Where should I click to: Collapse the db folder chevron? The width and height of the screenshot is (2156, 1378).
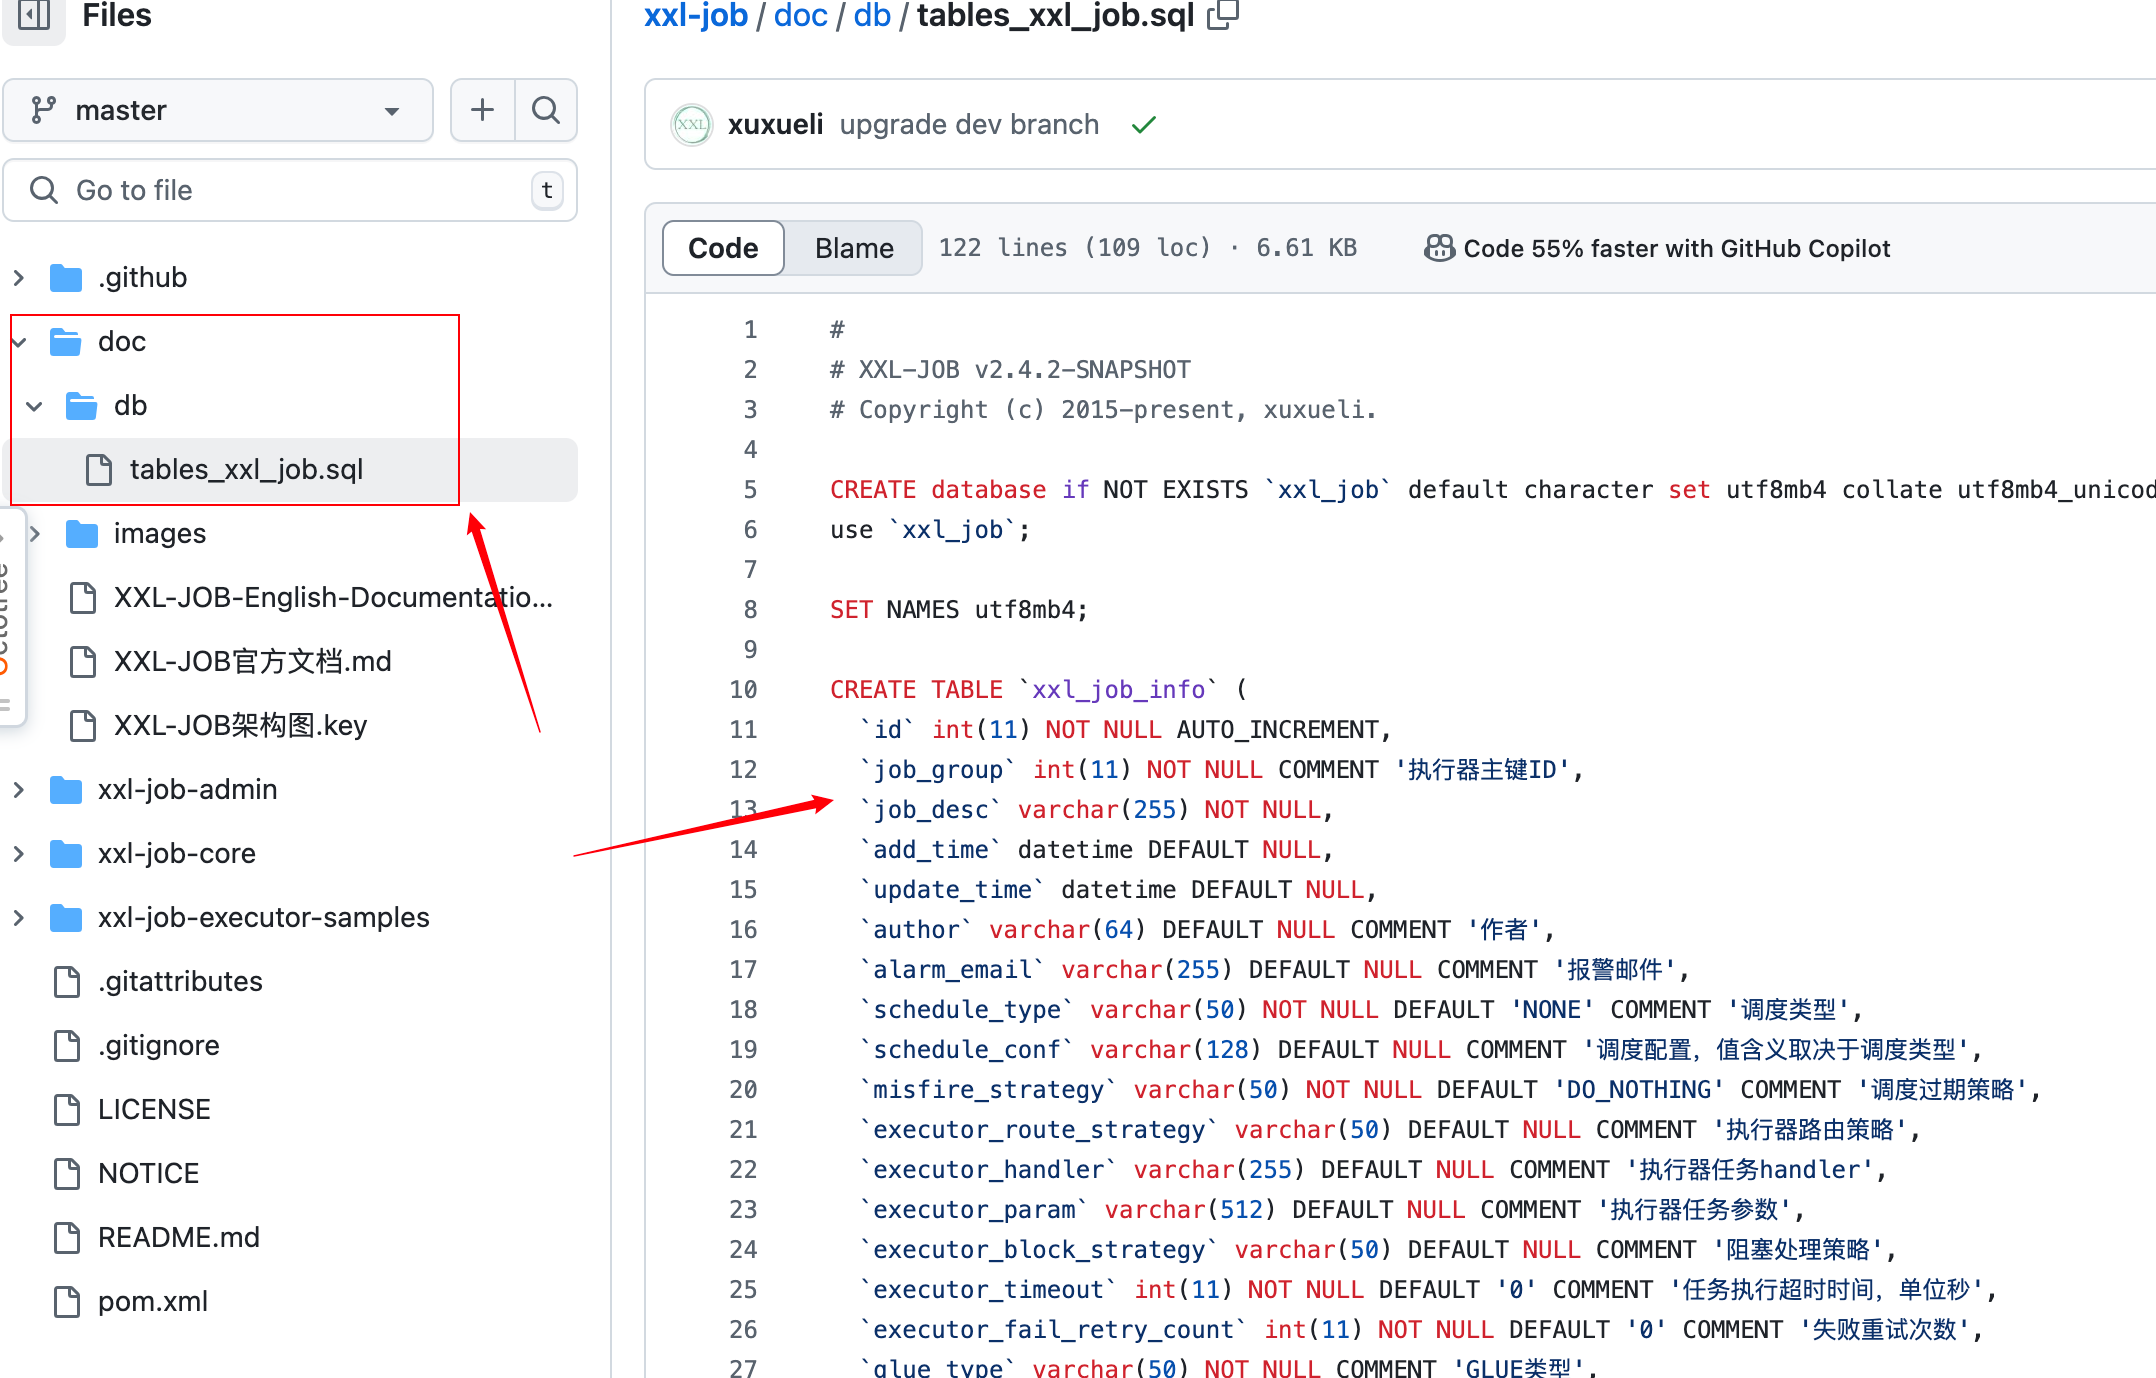(x=34, y=406)
